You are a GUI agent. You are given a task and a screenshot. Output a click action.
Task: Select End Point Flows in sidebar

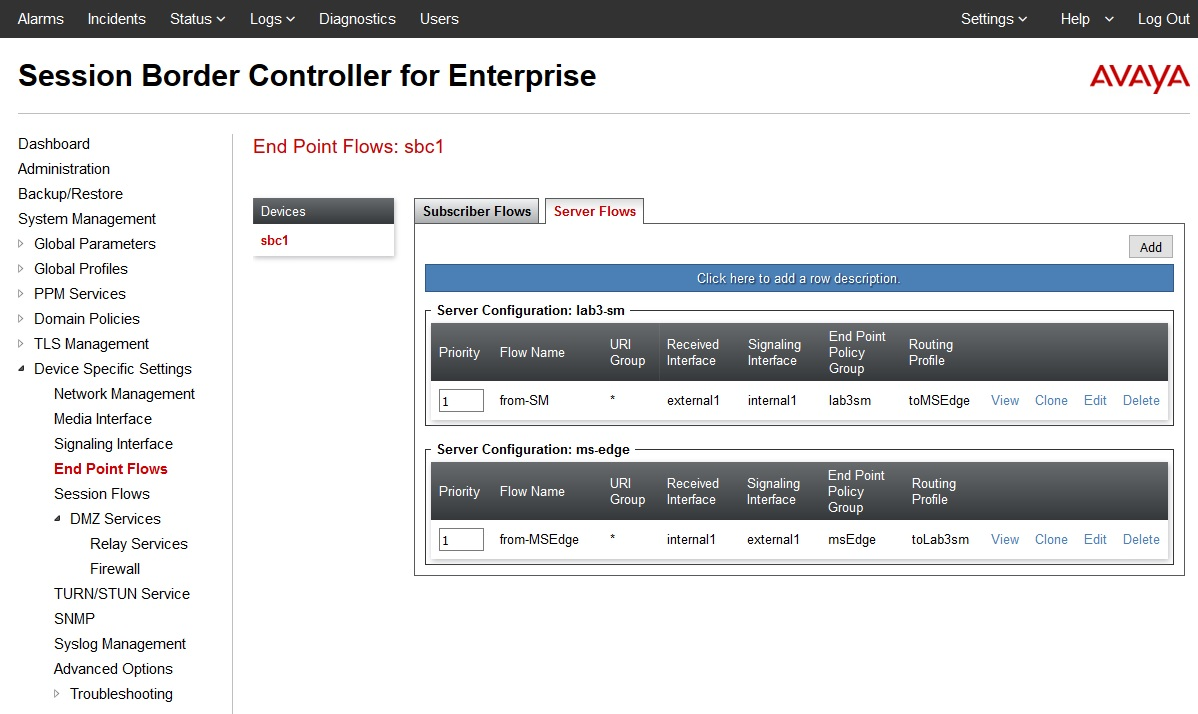click(110, 469)
